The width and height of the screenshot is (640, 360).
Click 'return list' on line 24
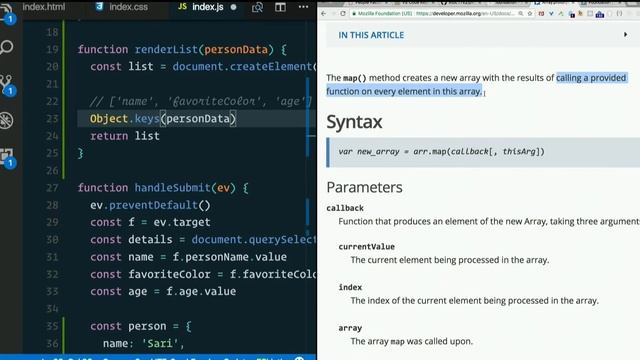(x=124, y=136)
